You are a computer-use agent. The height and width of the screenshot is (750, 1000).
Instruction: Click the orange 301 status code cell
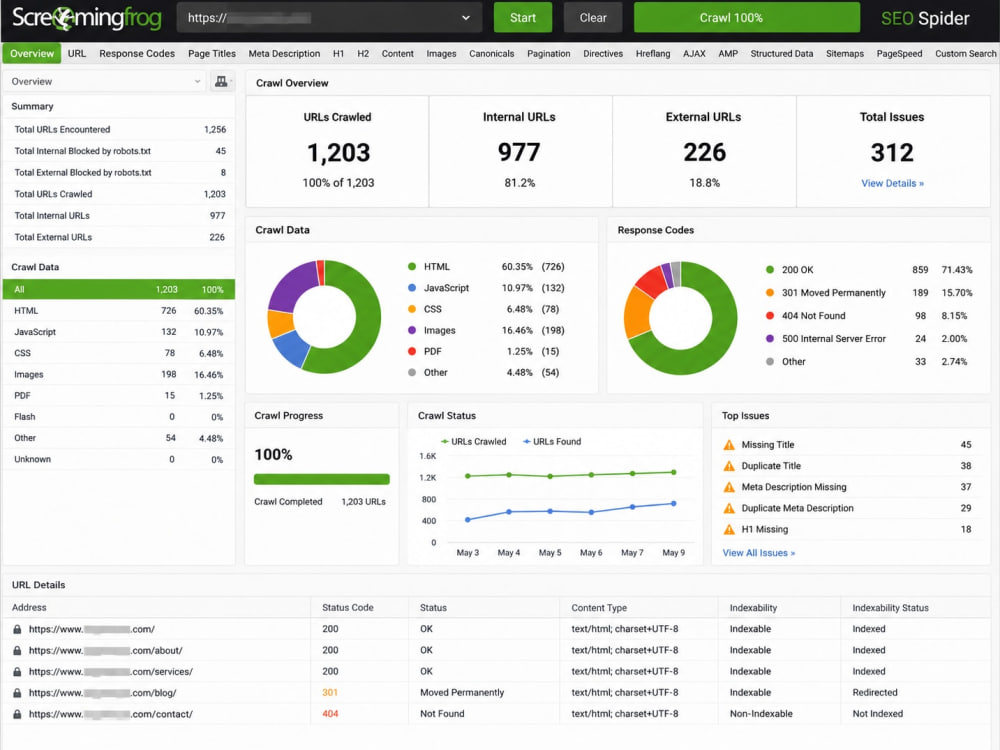pos(330,693)
